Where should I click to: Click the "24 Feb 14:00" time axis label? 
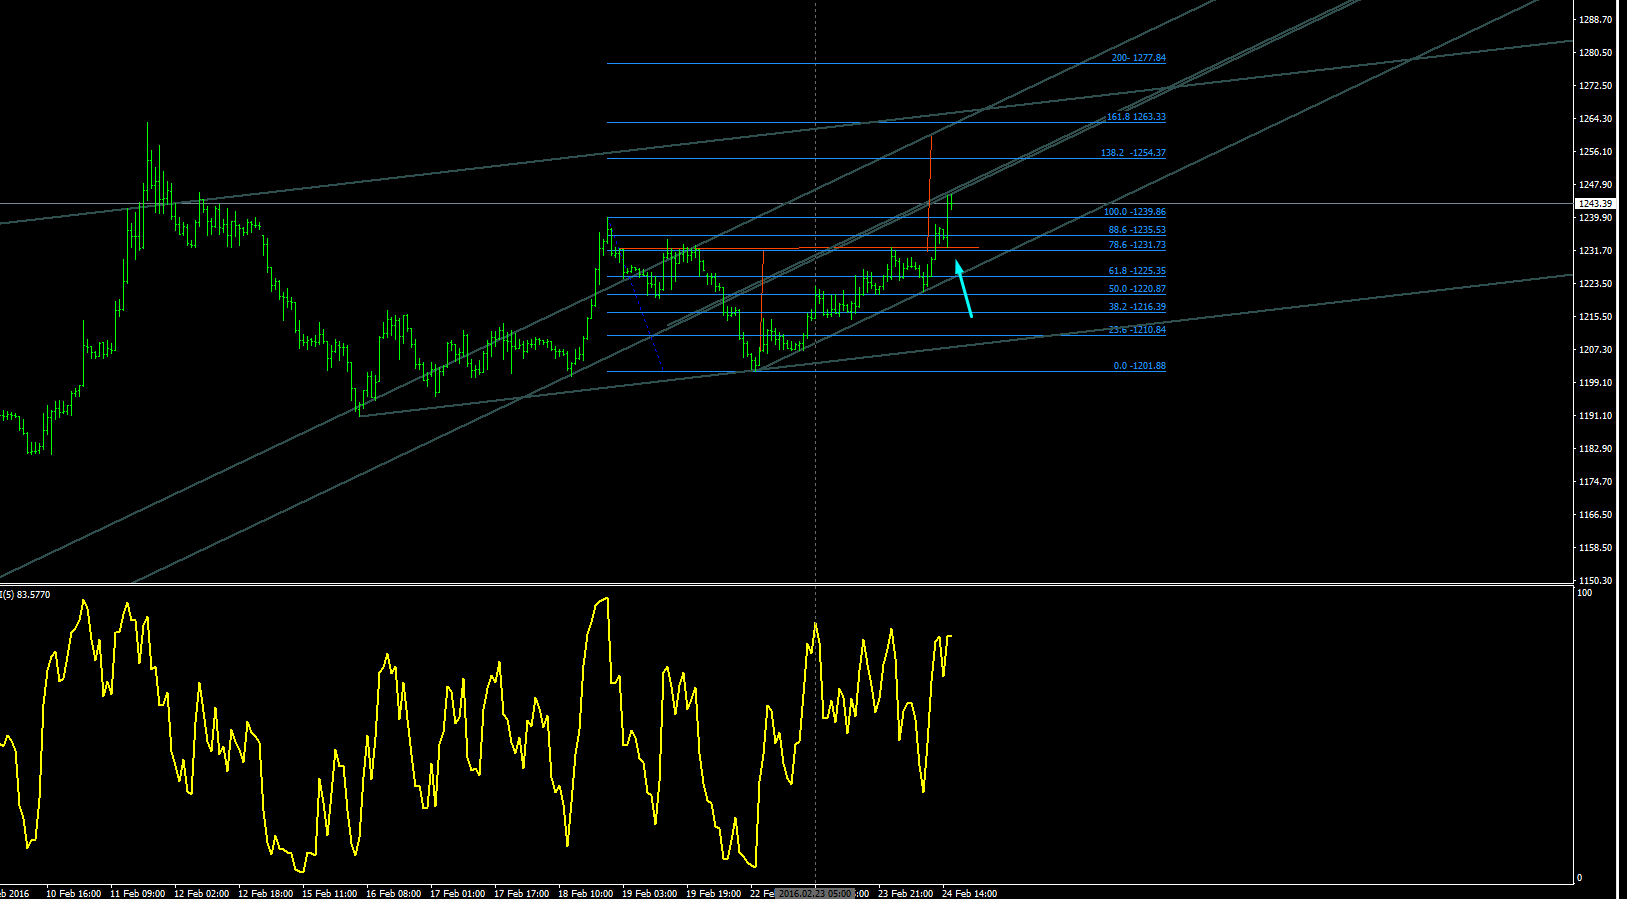969,894
